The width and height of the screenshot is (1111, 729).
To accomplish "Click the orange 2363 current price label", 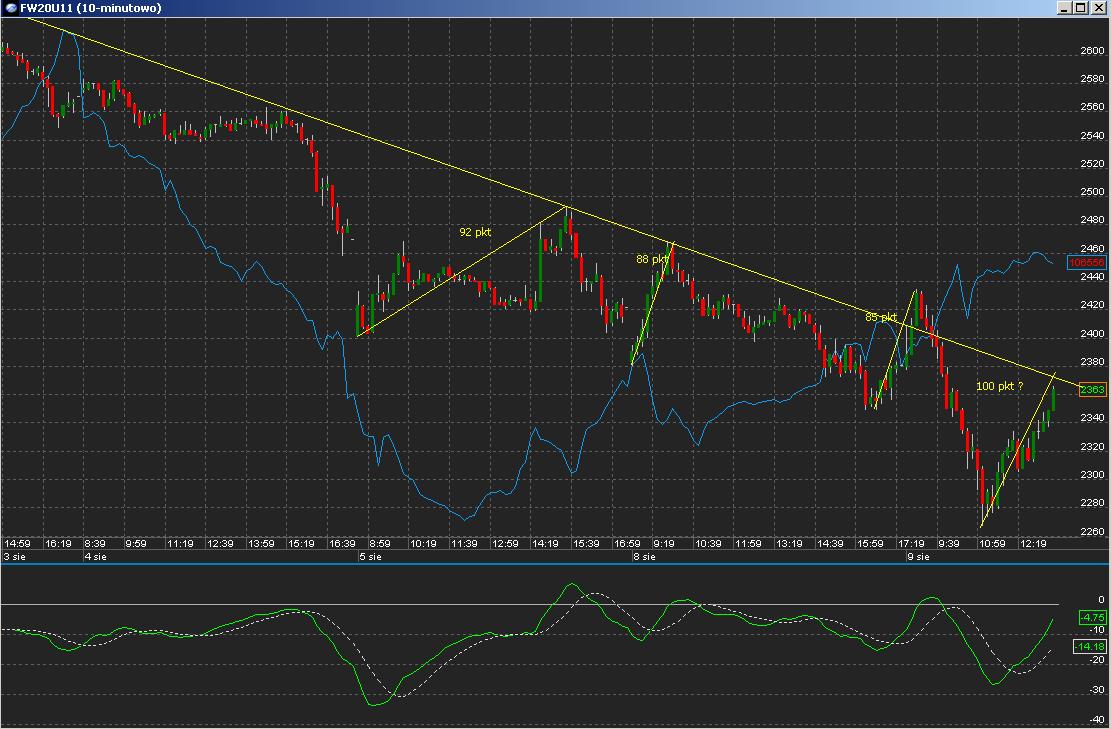I will (x=1093, y=390).
